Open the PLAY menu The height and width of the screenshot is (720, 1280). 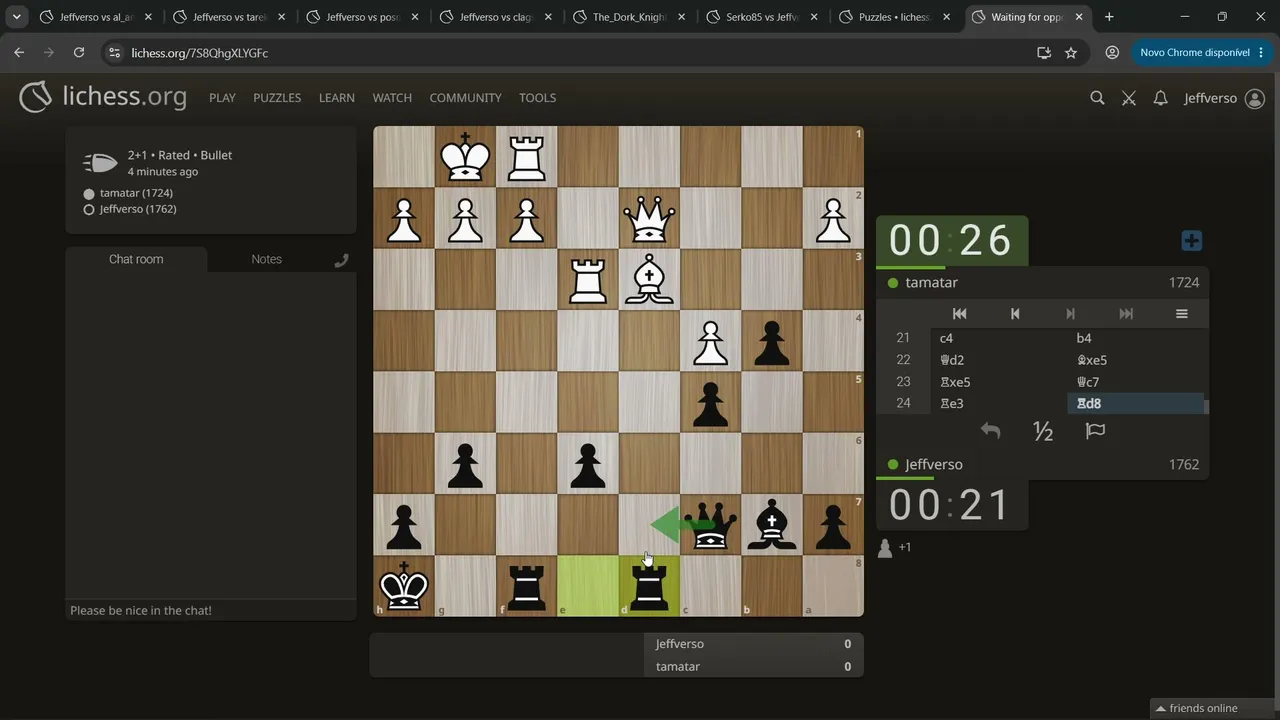point(222,98)
